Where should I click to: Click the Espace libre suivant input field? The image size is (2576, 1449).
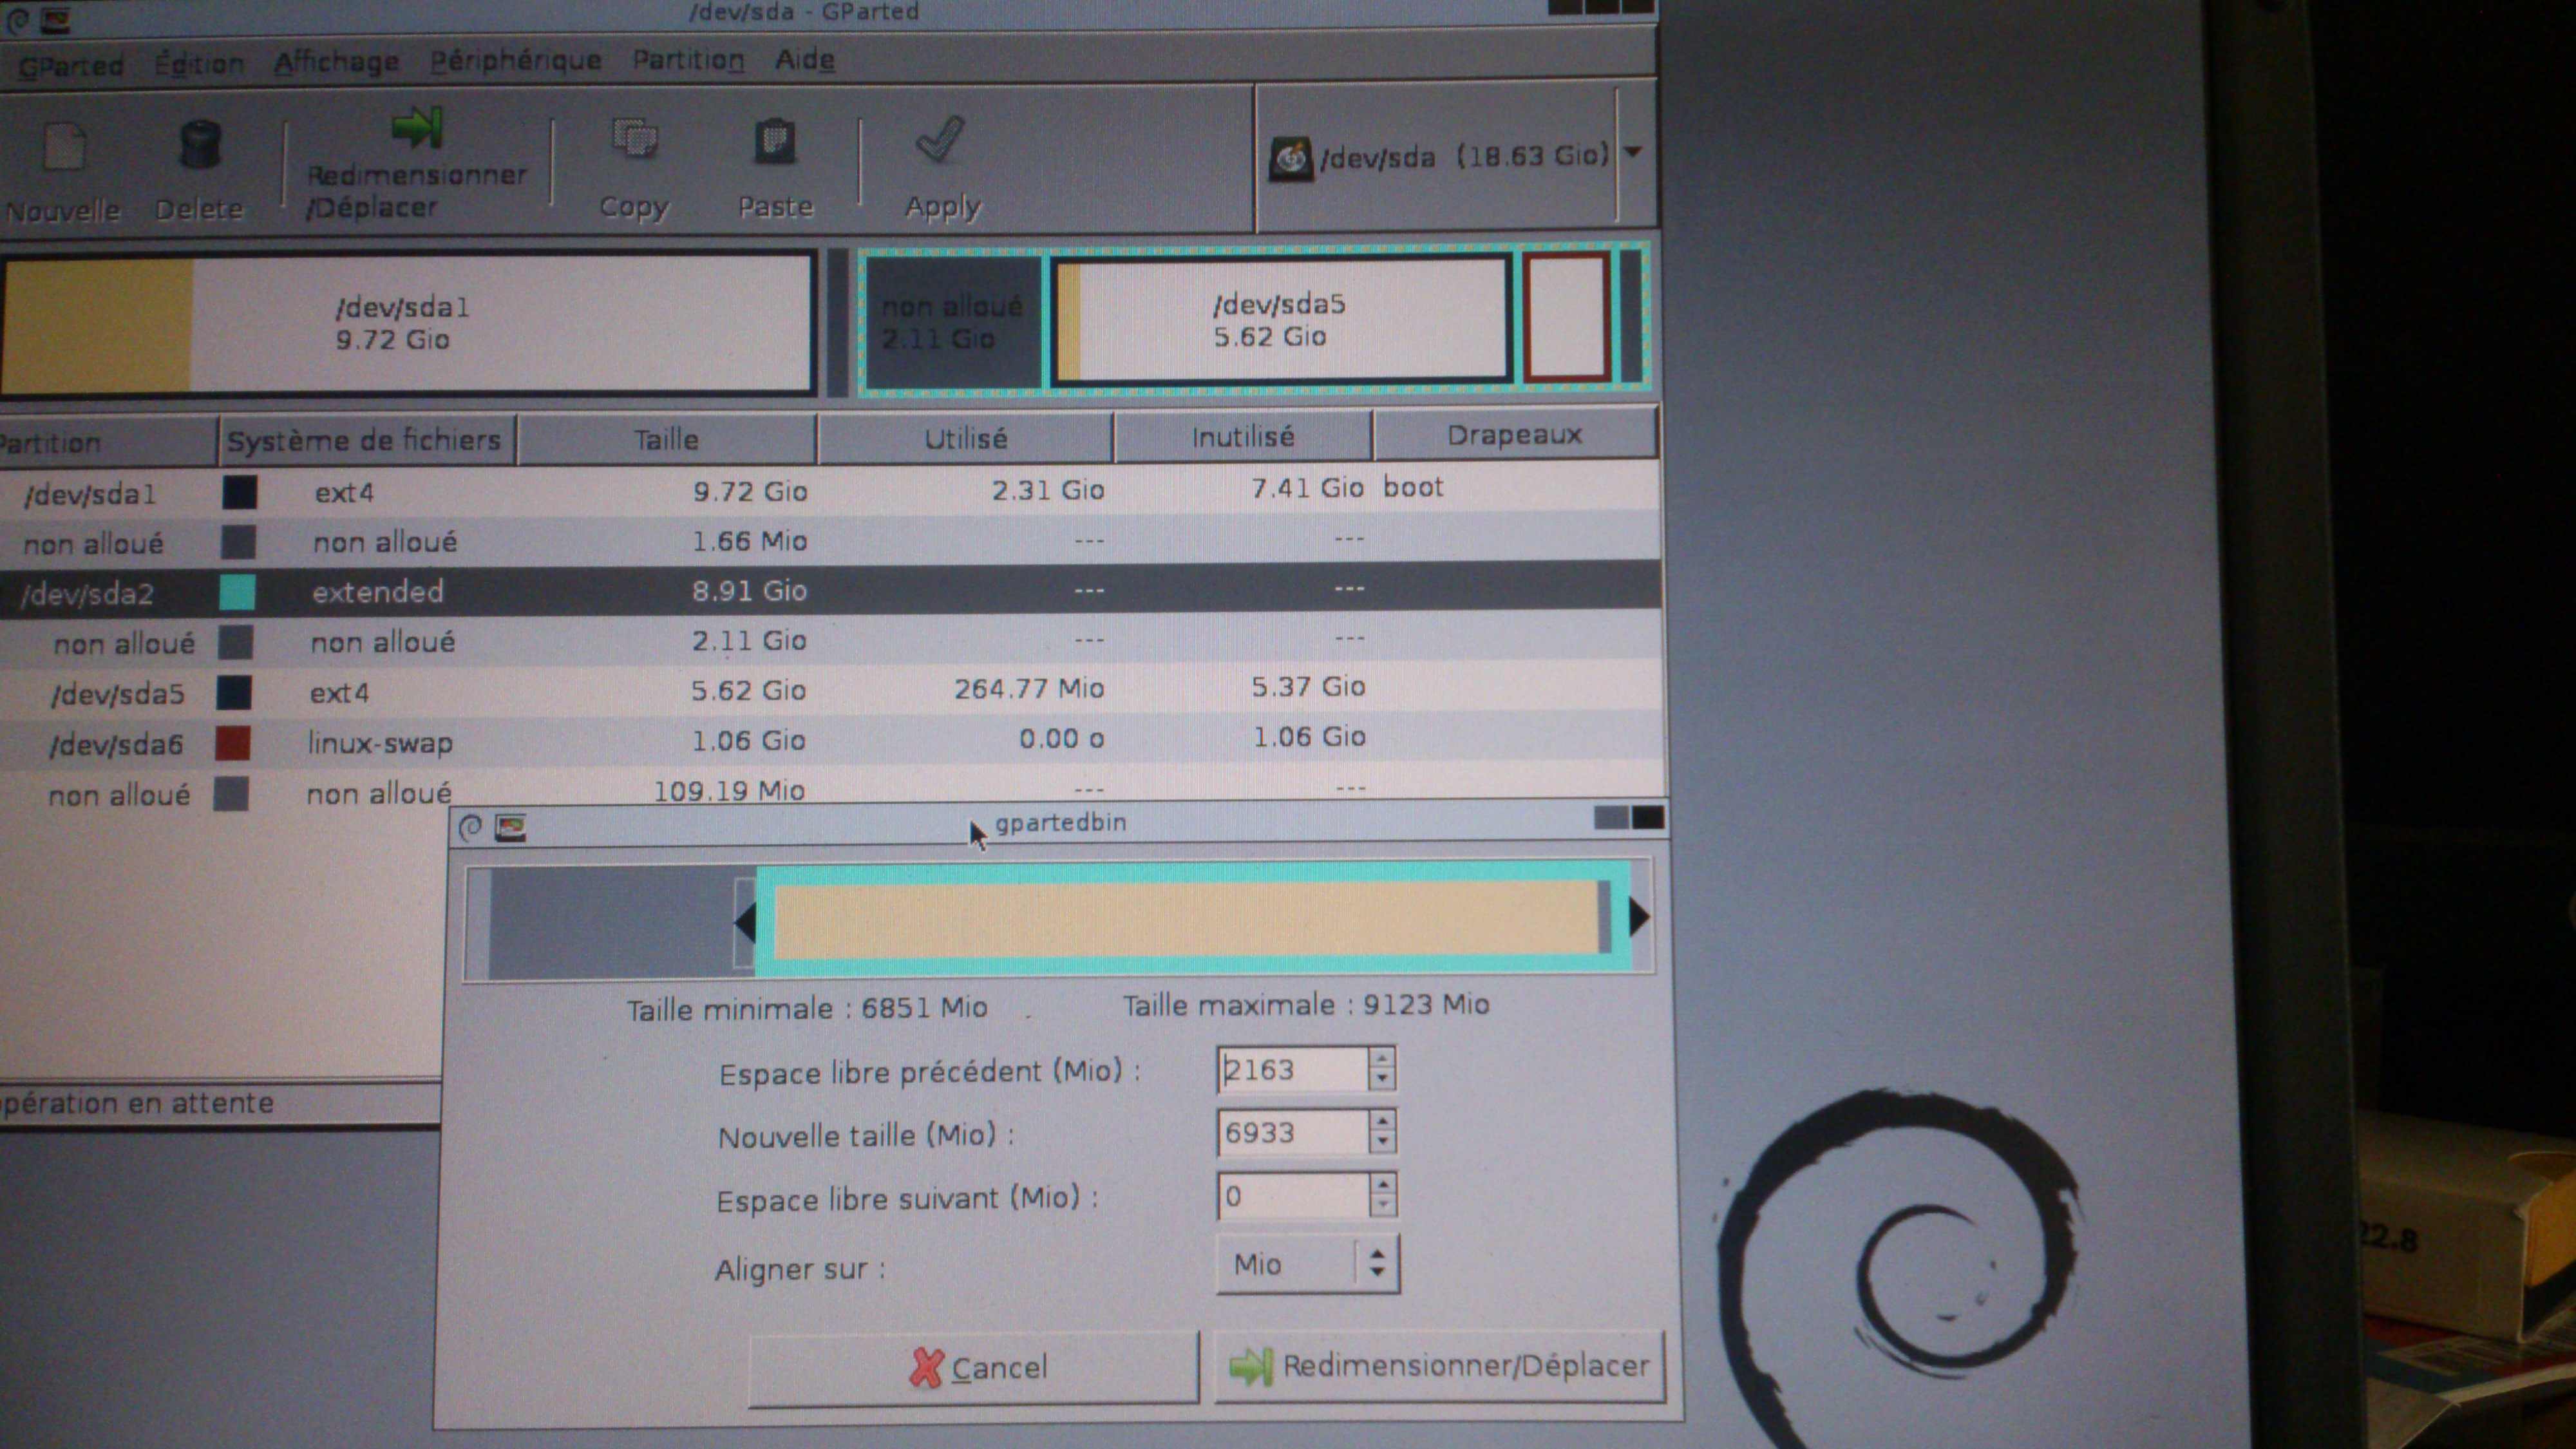point(1291,1196)
